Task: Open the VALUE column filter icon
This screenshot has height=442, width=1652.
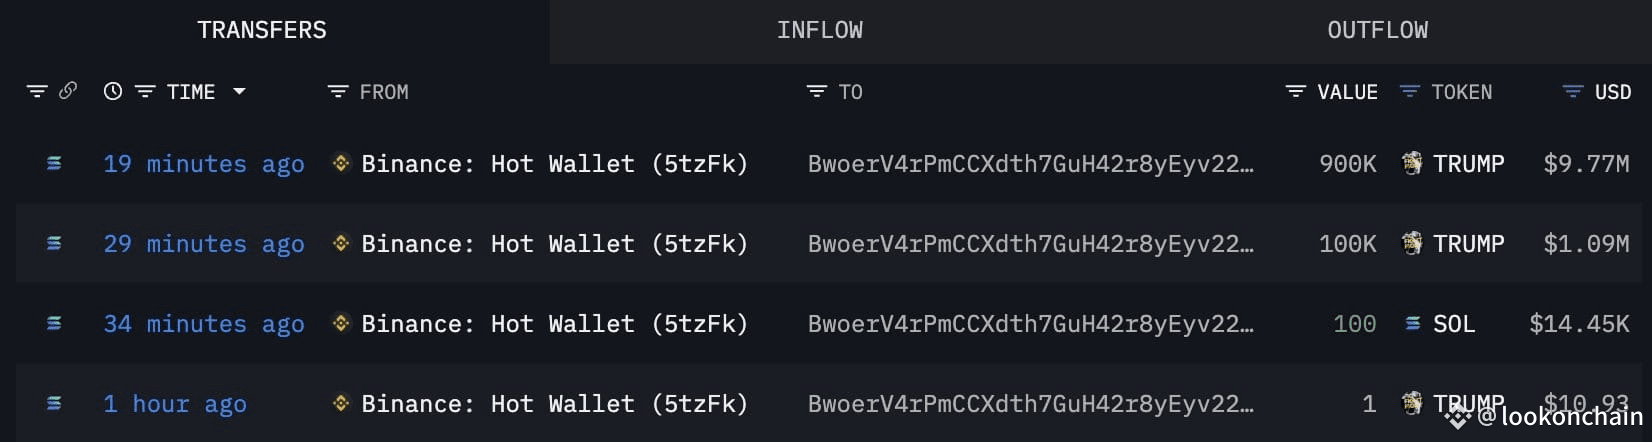Action: [x=1295, y=91]
